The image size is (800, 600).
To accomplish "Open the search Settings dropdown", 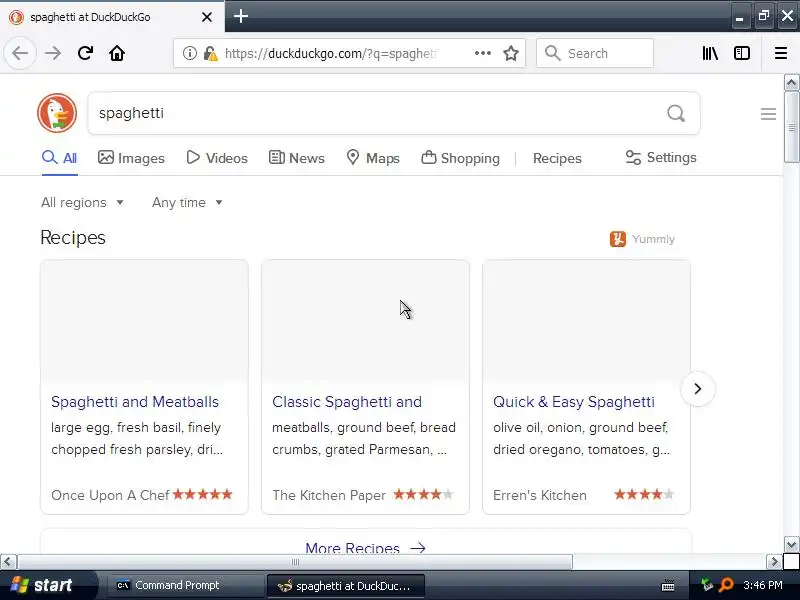I will [x=661, y=158].
